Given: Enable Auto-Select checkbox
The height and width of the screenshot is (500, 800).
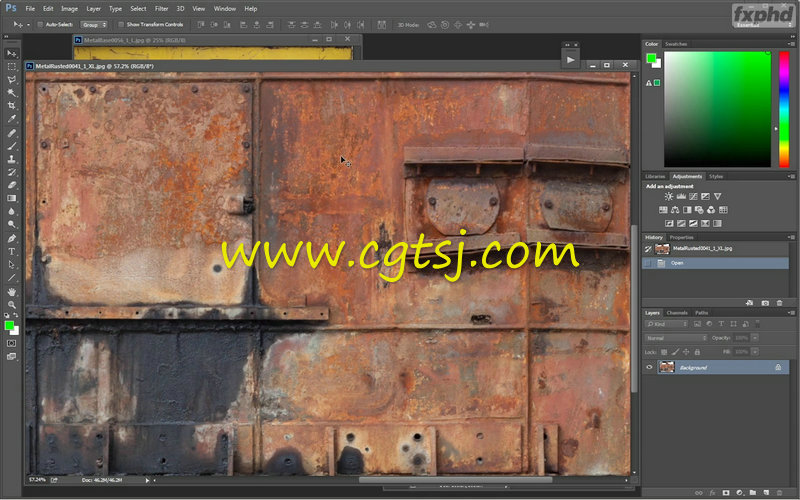Looking at the screenshot, I should 40,24.
